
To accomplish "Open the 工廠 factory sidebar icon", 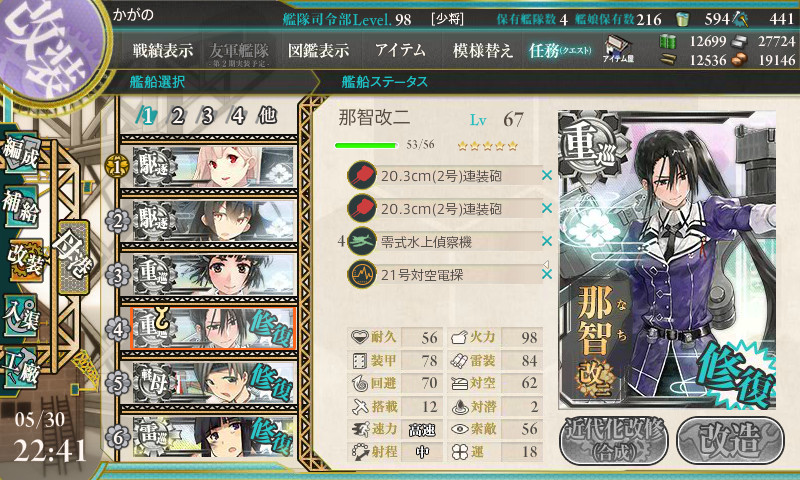I will (20, 368).
